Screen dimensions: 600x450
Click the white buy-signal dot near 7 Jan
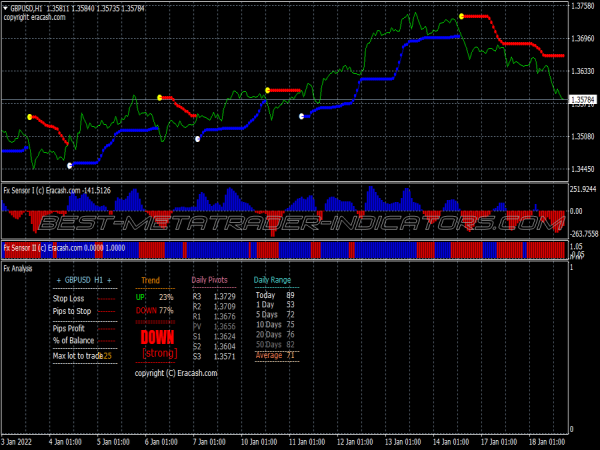point(197,139)
